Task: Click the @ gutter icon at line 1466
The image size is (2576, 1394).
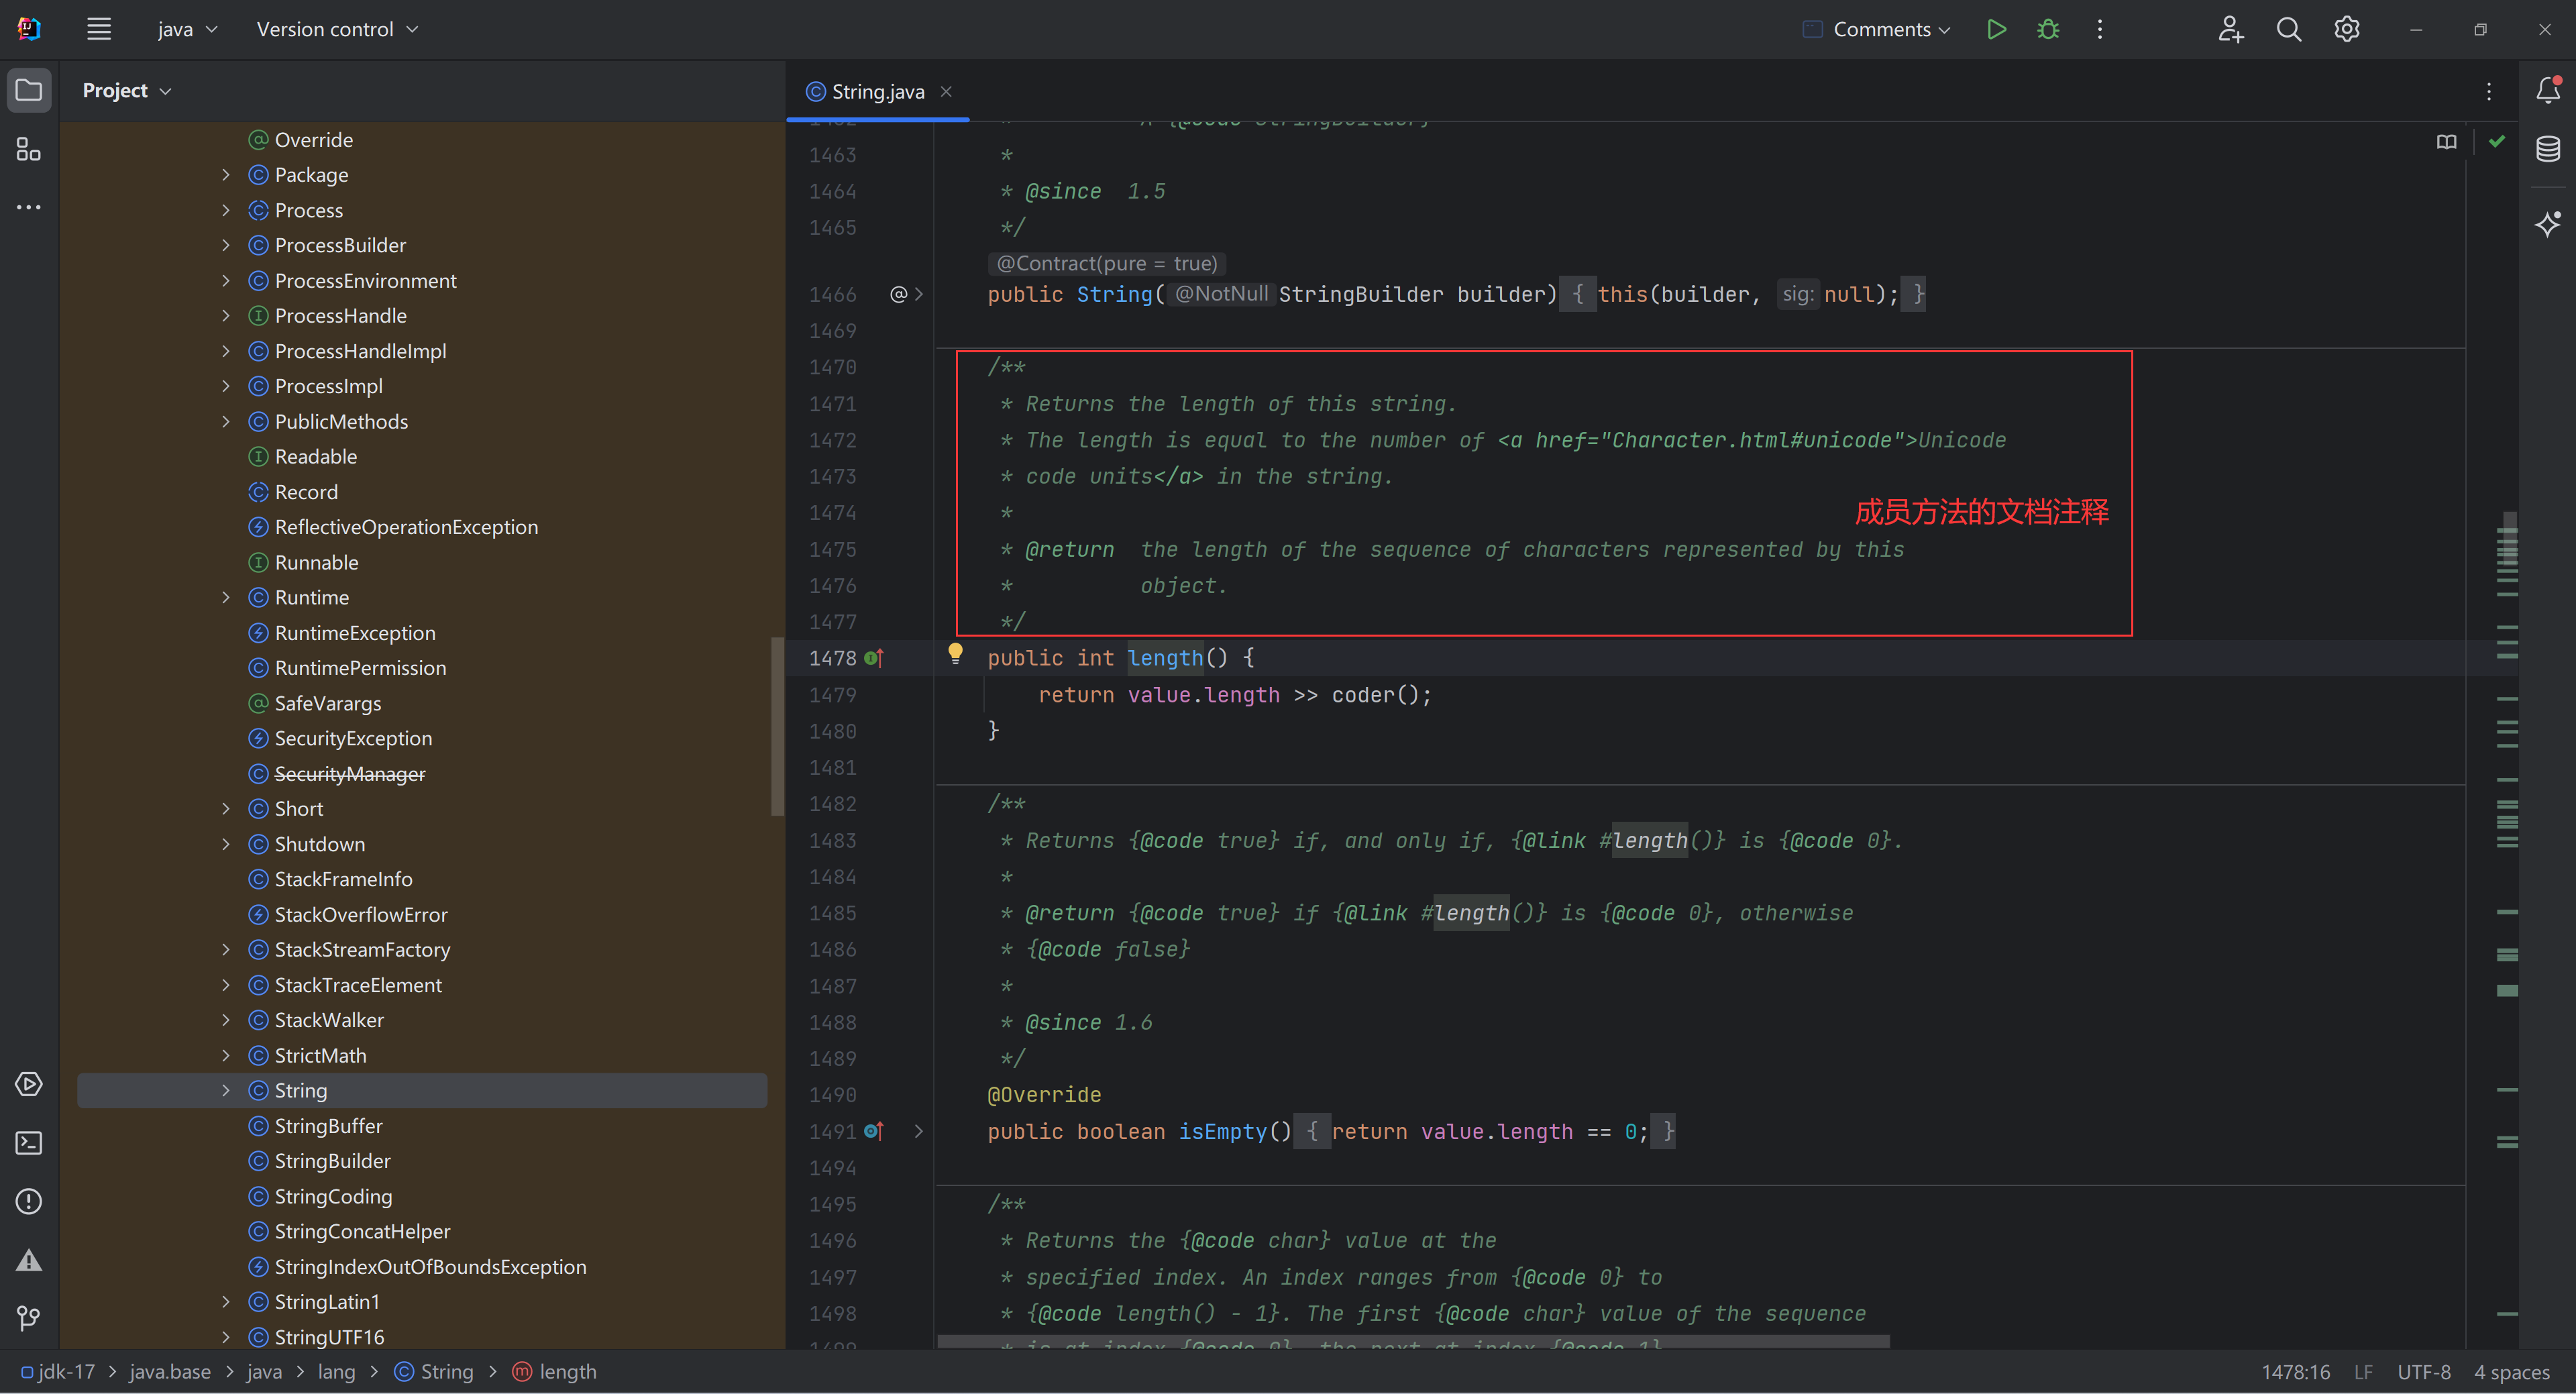Action: pyautogui.click(x=898, y=294)
